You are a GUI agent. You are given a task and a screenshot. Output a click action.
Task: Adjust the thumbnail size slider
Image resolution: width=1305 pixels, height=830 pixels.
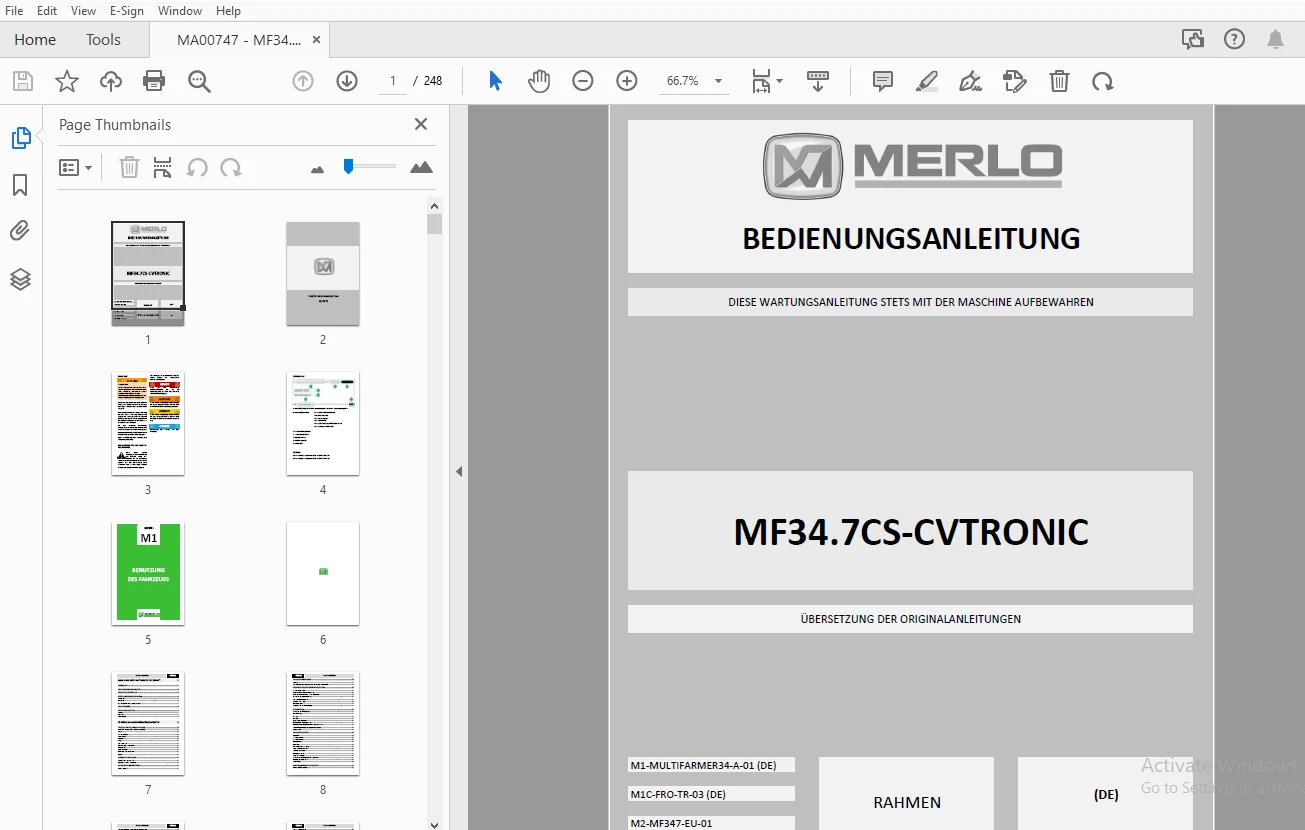[348, 166]
